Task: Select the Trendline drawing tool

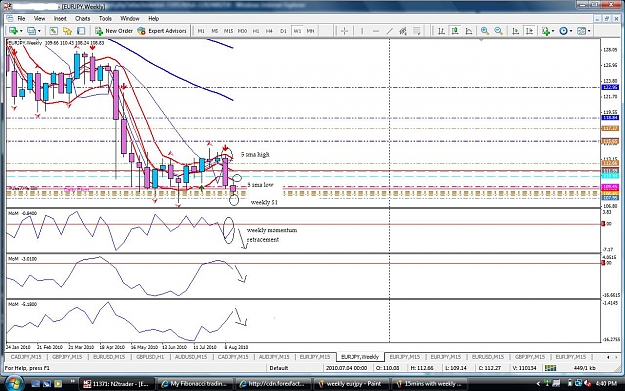Action: pos(389,31)
